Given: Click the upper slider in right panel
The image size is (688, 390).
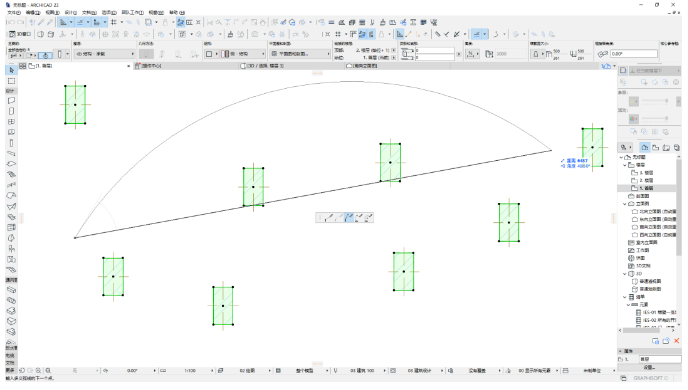Looking at the screenshot, I should point(655,101).
